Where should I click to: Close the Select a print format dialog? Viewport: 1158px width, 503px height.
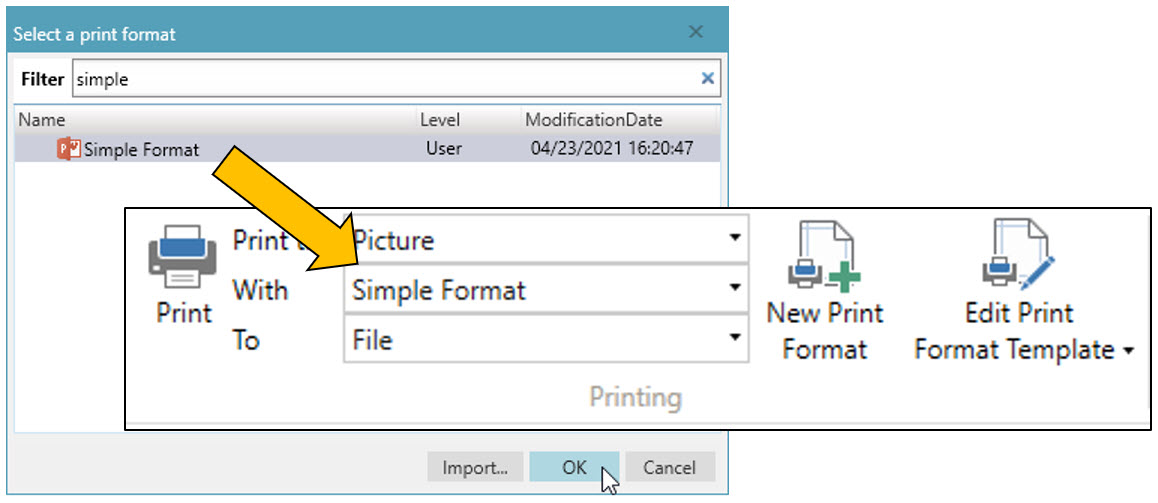click(x=697, y=33)
